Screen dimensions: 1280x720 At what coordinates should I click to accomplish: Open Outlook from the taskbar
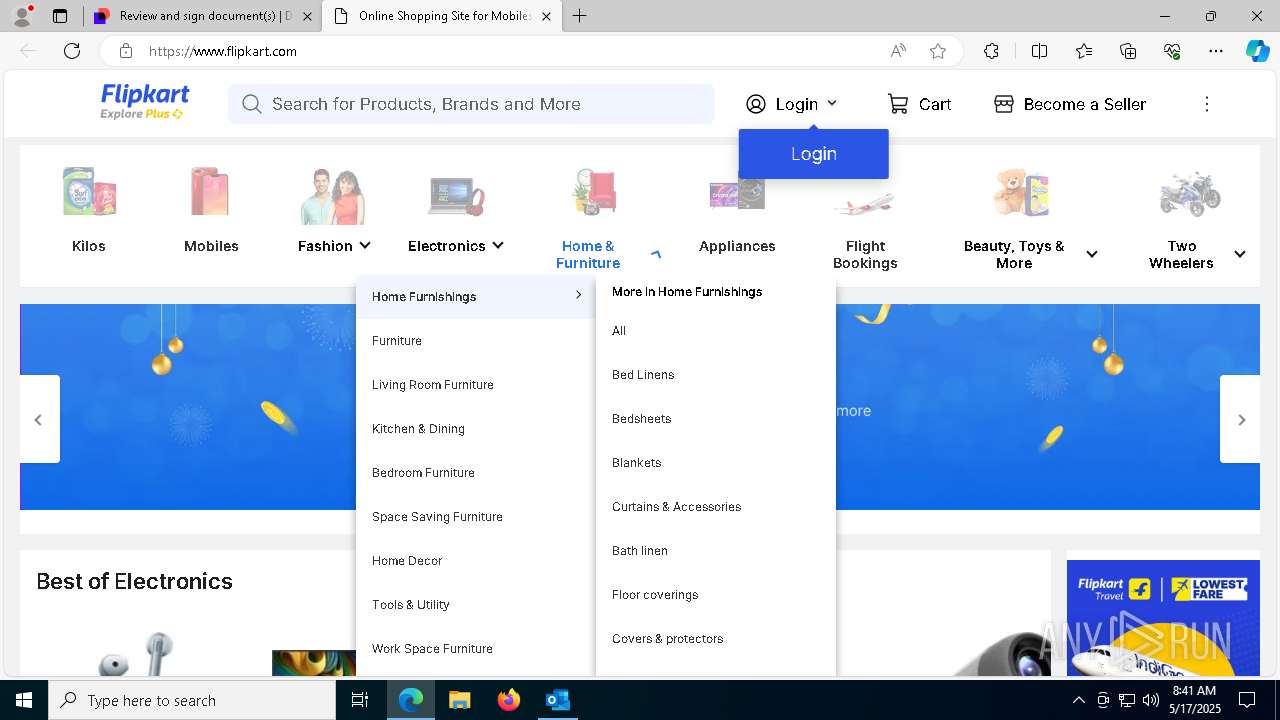[557, 700]
